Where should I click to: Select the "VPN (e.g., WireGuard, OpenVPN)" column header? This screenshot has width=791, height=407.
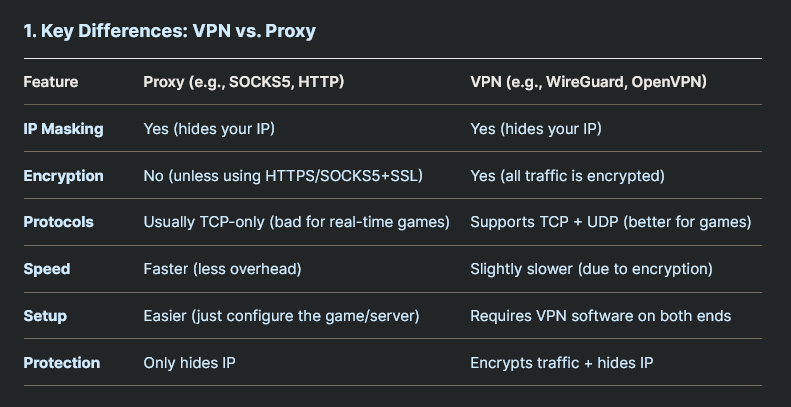pos(588,82)
